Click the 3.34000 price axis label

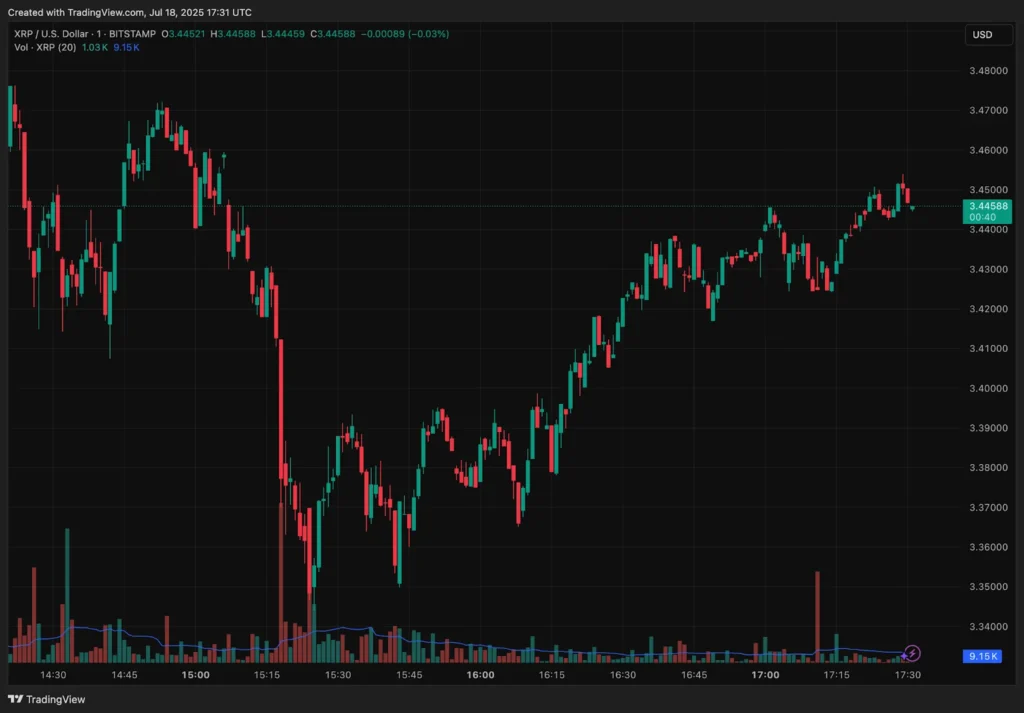tap(988, 626)
